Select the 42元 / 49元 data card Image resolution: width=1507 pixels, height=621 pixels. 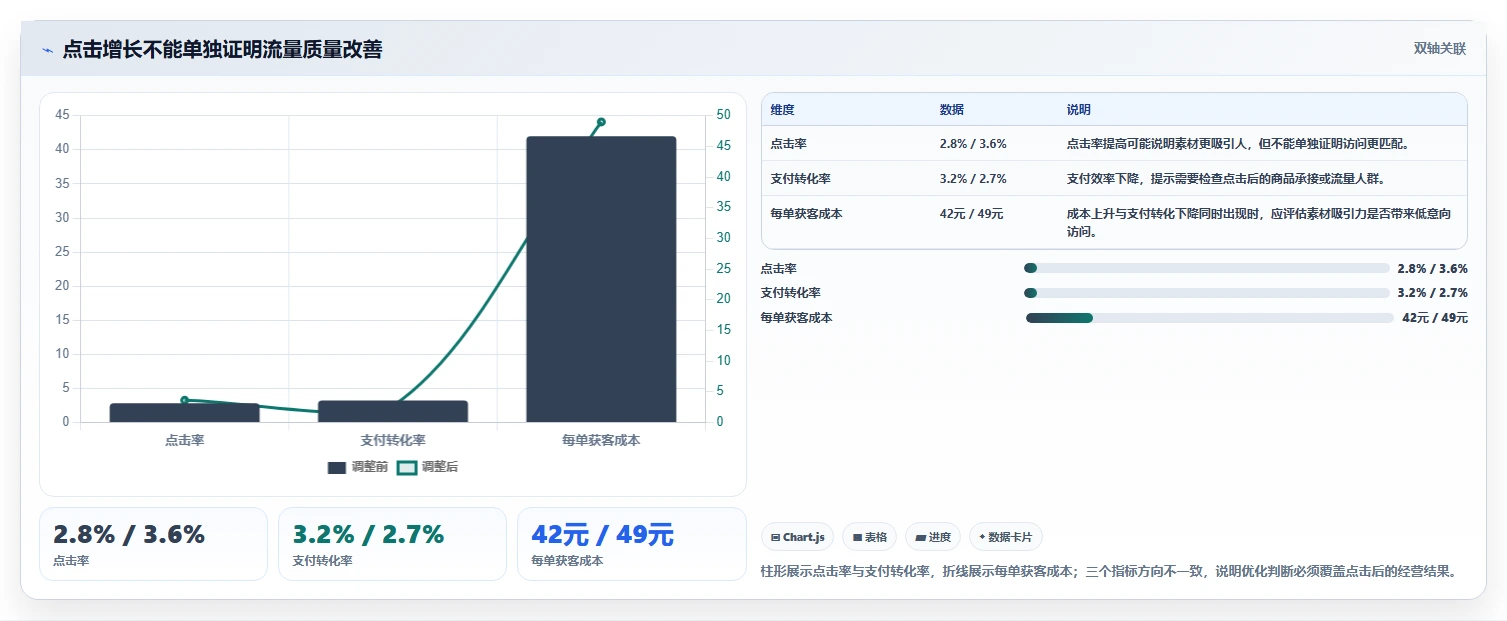632,544
